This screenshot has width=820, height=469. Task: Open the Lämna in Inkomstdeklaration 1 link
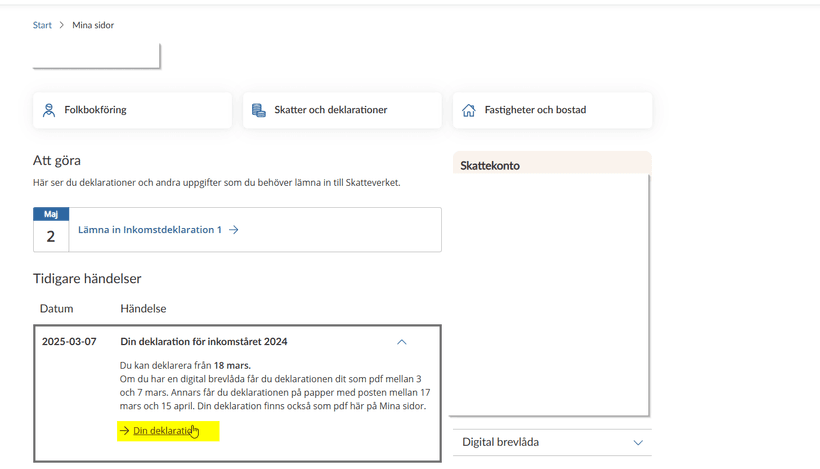point(150,230)
